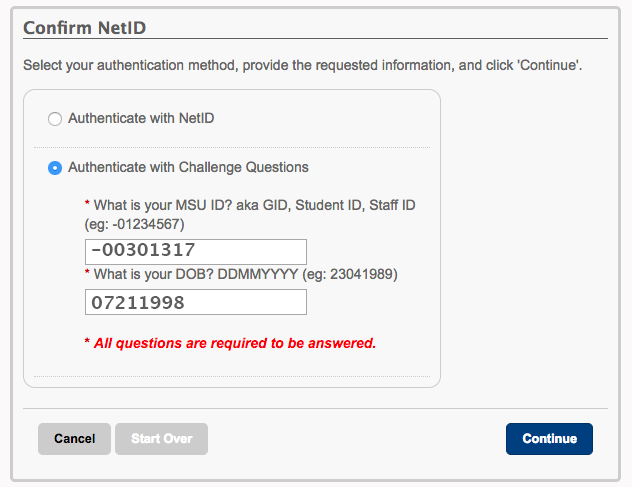Select Authenticate with Challenge Questions radio button
Screen dimensions: 632x487
(x=55, y=168)
